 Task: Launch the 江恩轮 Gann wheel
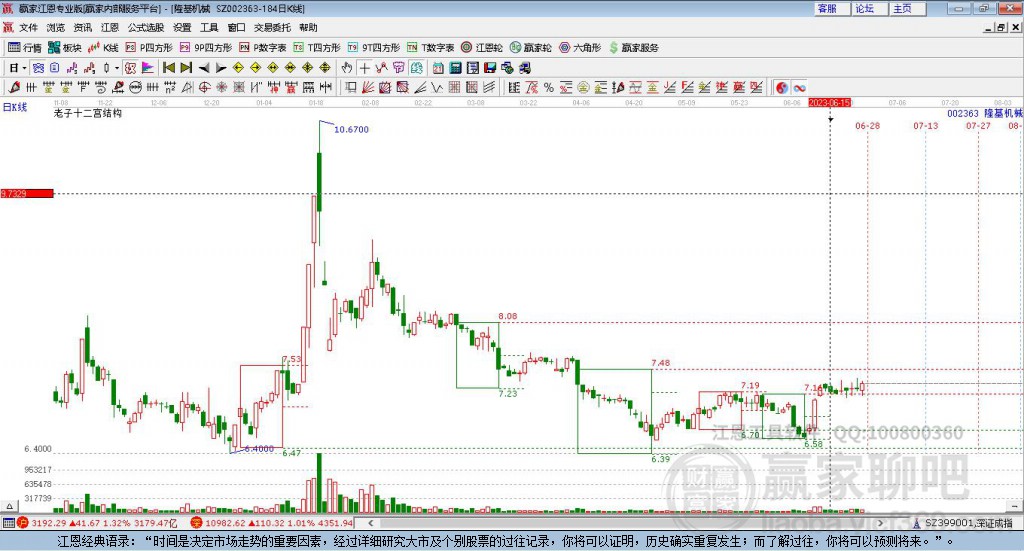point(482,48)
